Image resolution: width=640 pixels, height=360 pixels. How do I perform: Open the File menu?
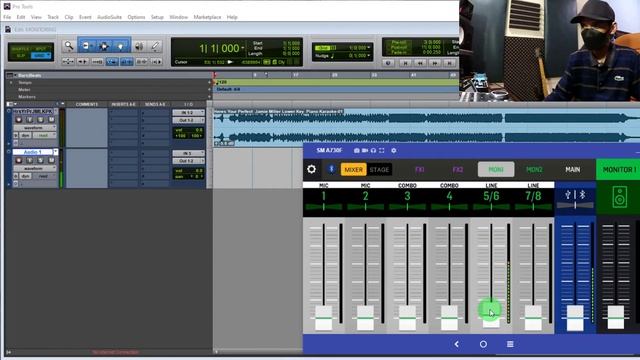[7, 17]
